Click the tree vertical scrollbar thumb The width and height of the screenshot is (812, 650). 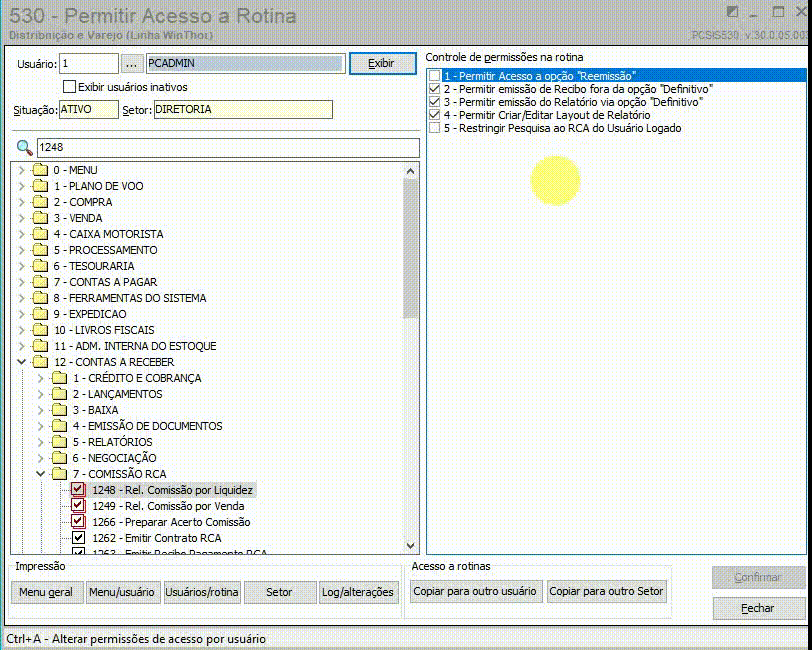pos(411,249)
